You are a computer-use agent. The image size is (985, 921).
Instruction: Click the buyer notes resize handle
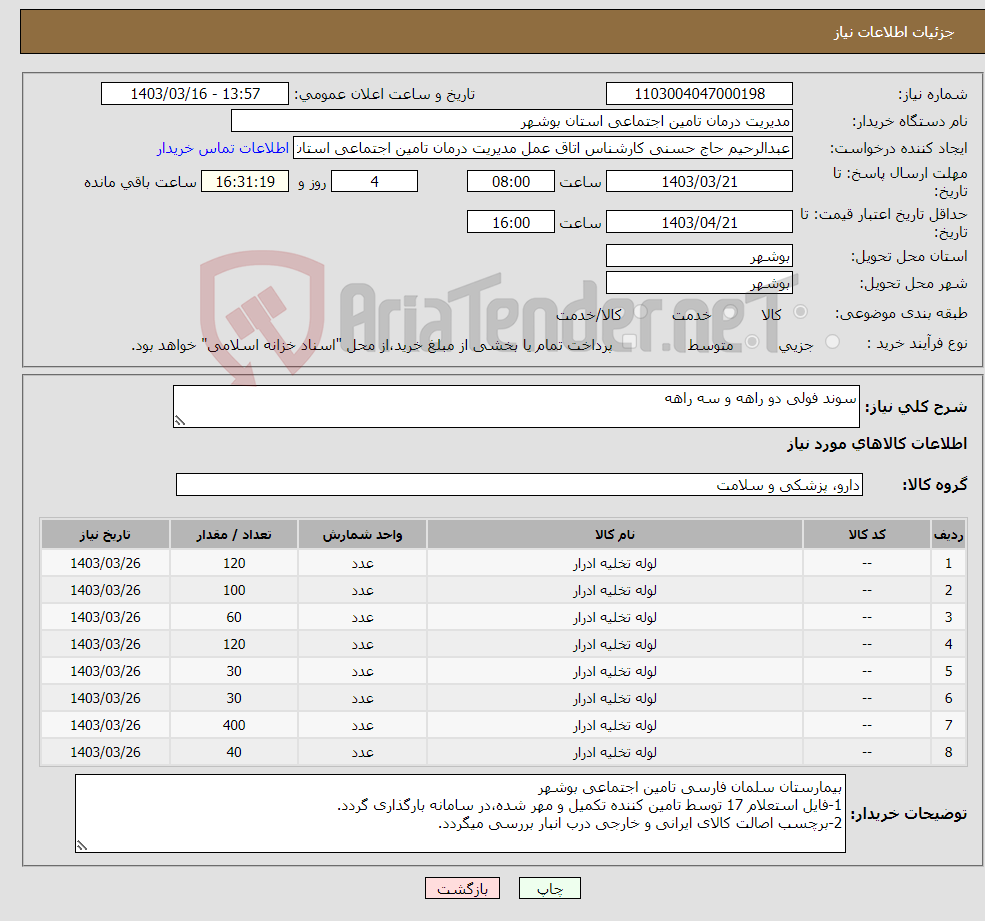click(x=82, y=846)
